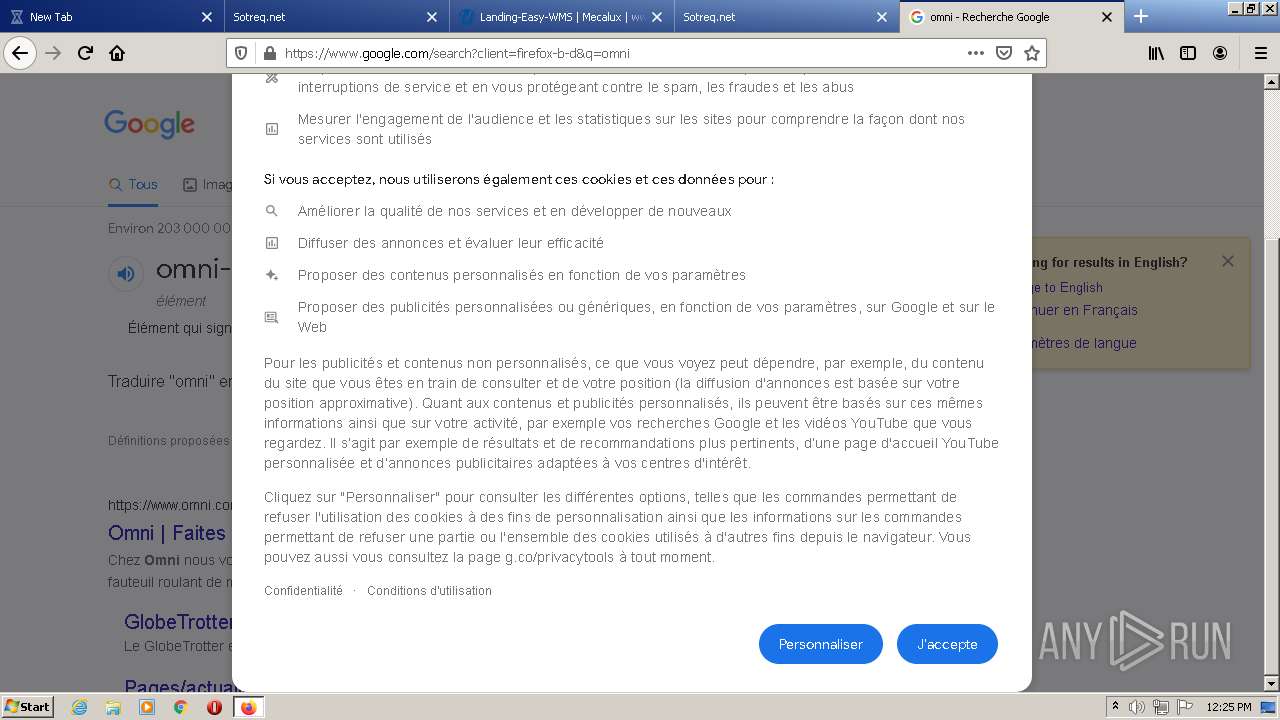Click the 12:25 PM clock
The height and width of the screenshot is (720, 1280).
(1229, 707)
